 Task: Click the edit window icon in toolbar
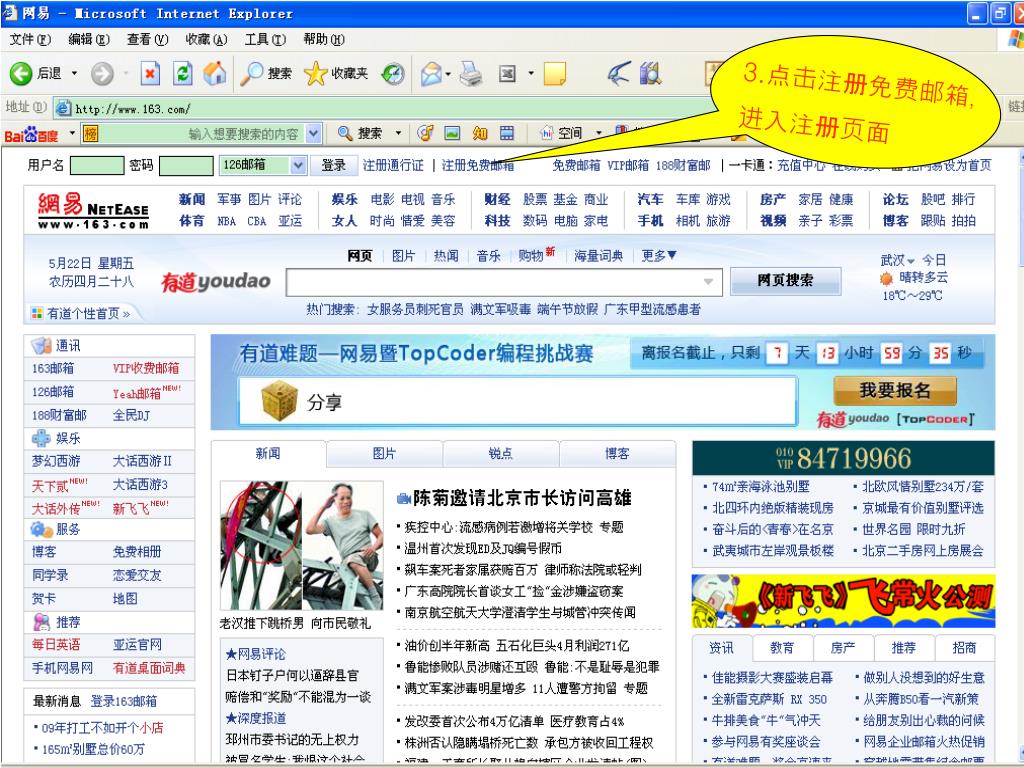(507, 74)
